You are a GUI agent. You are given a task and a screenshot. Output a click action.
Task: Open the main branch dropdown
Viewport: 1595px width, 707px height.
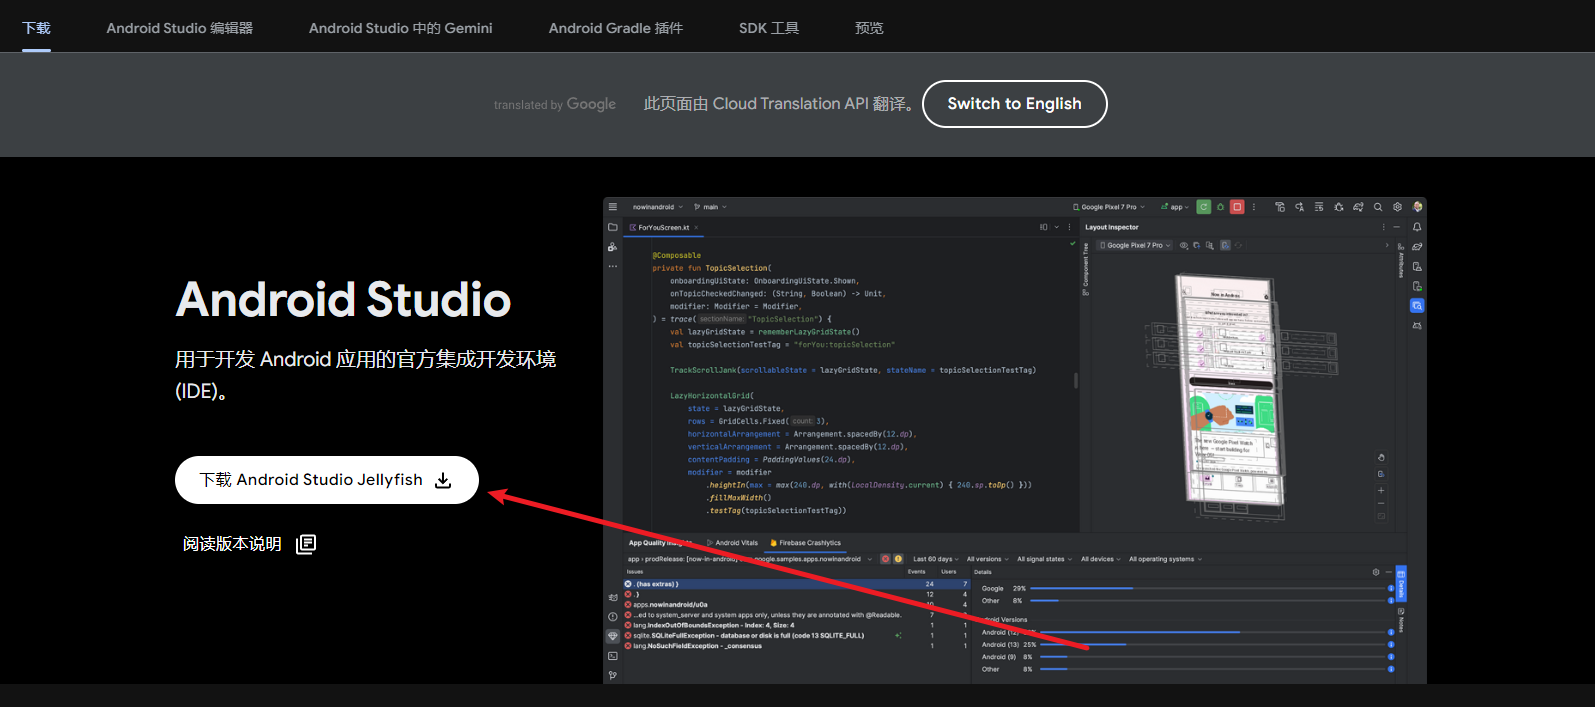pos(711,207)
